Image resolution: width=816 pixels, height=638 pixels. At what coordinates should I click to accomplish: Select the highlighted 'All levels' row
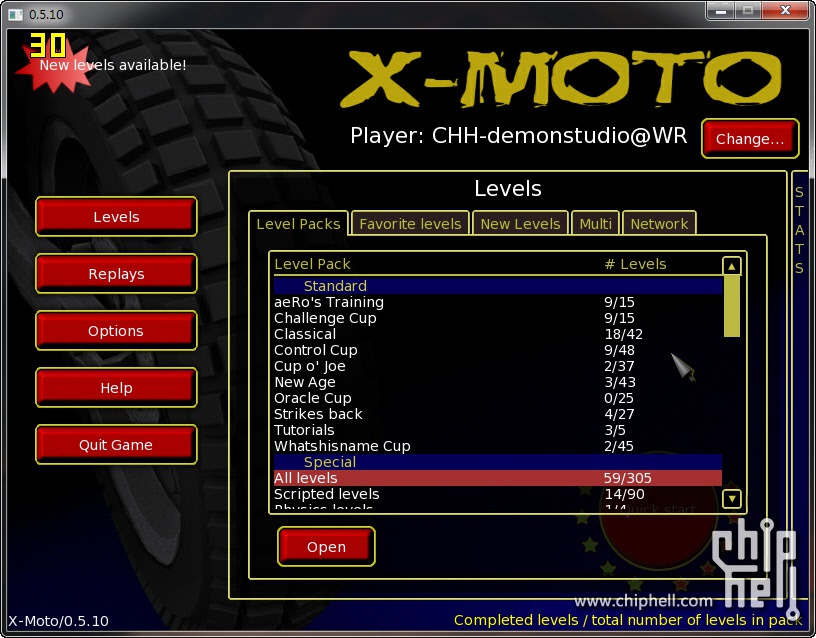(498, 478)
